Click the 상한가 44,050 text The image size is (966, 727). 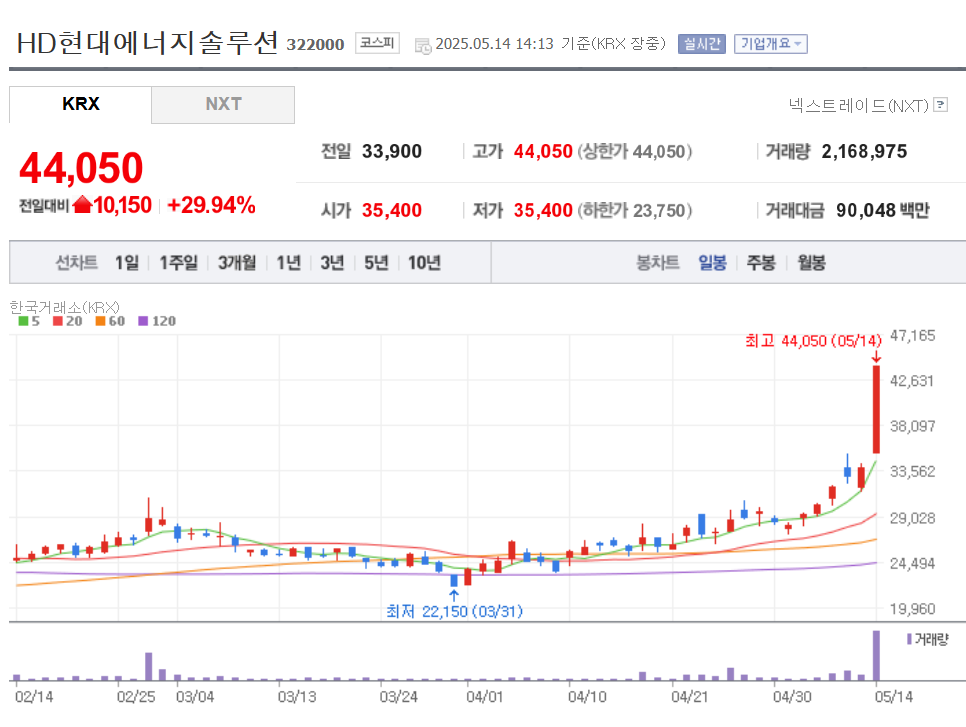635,152
